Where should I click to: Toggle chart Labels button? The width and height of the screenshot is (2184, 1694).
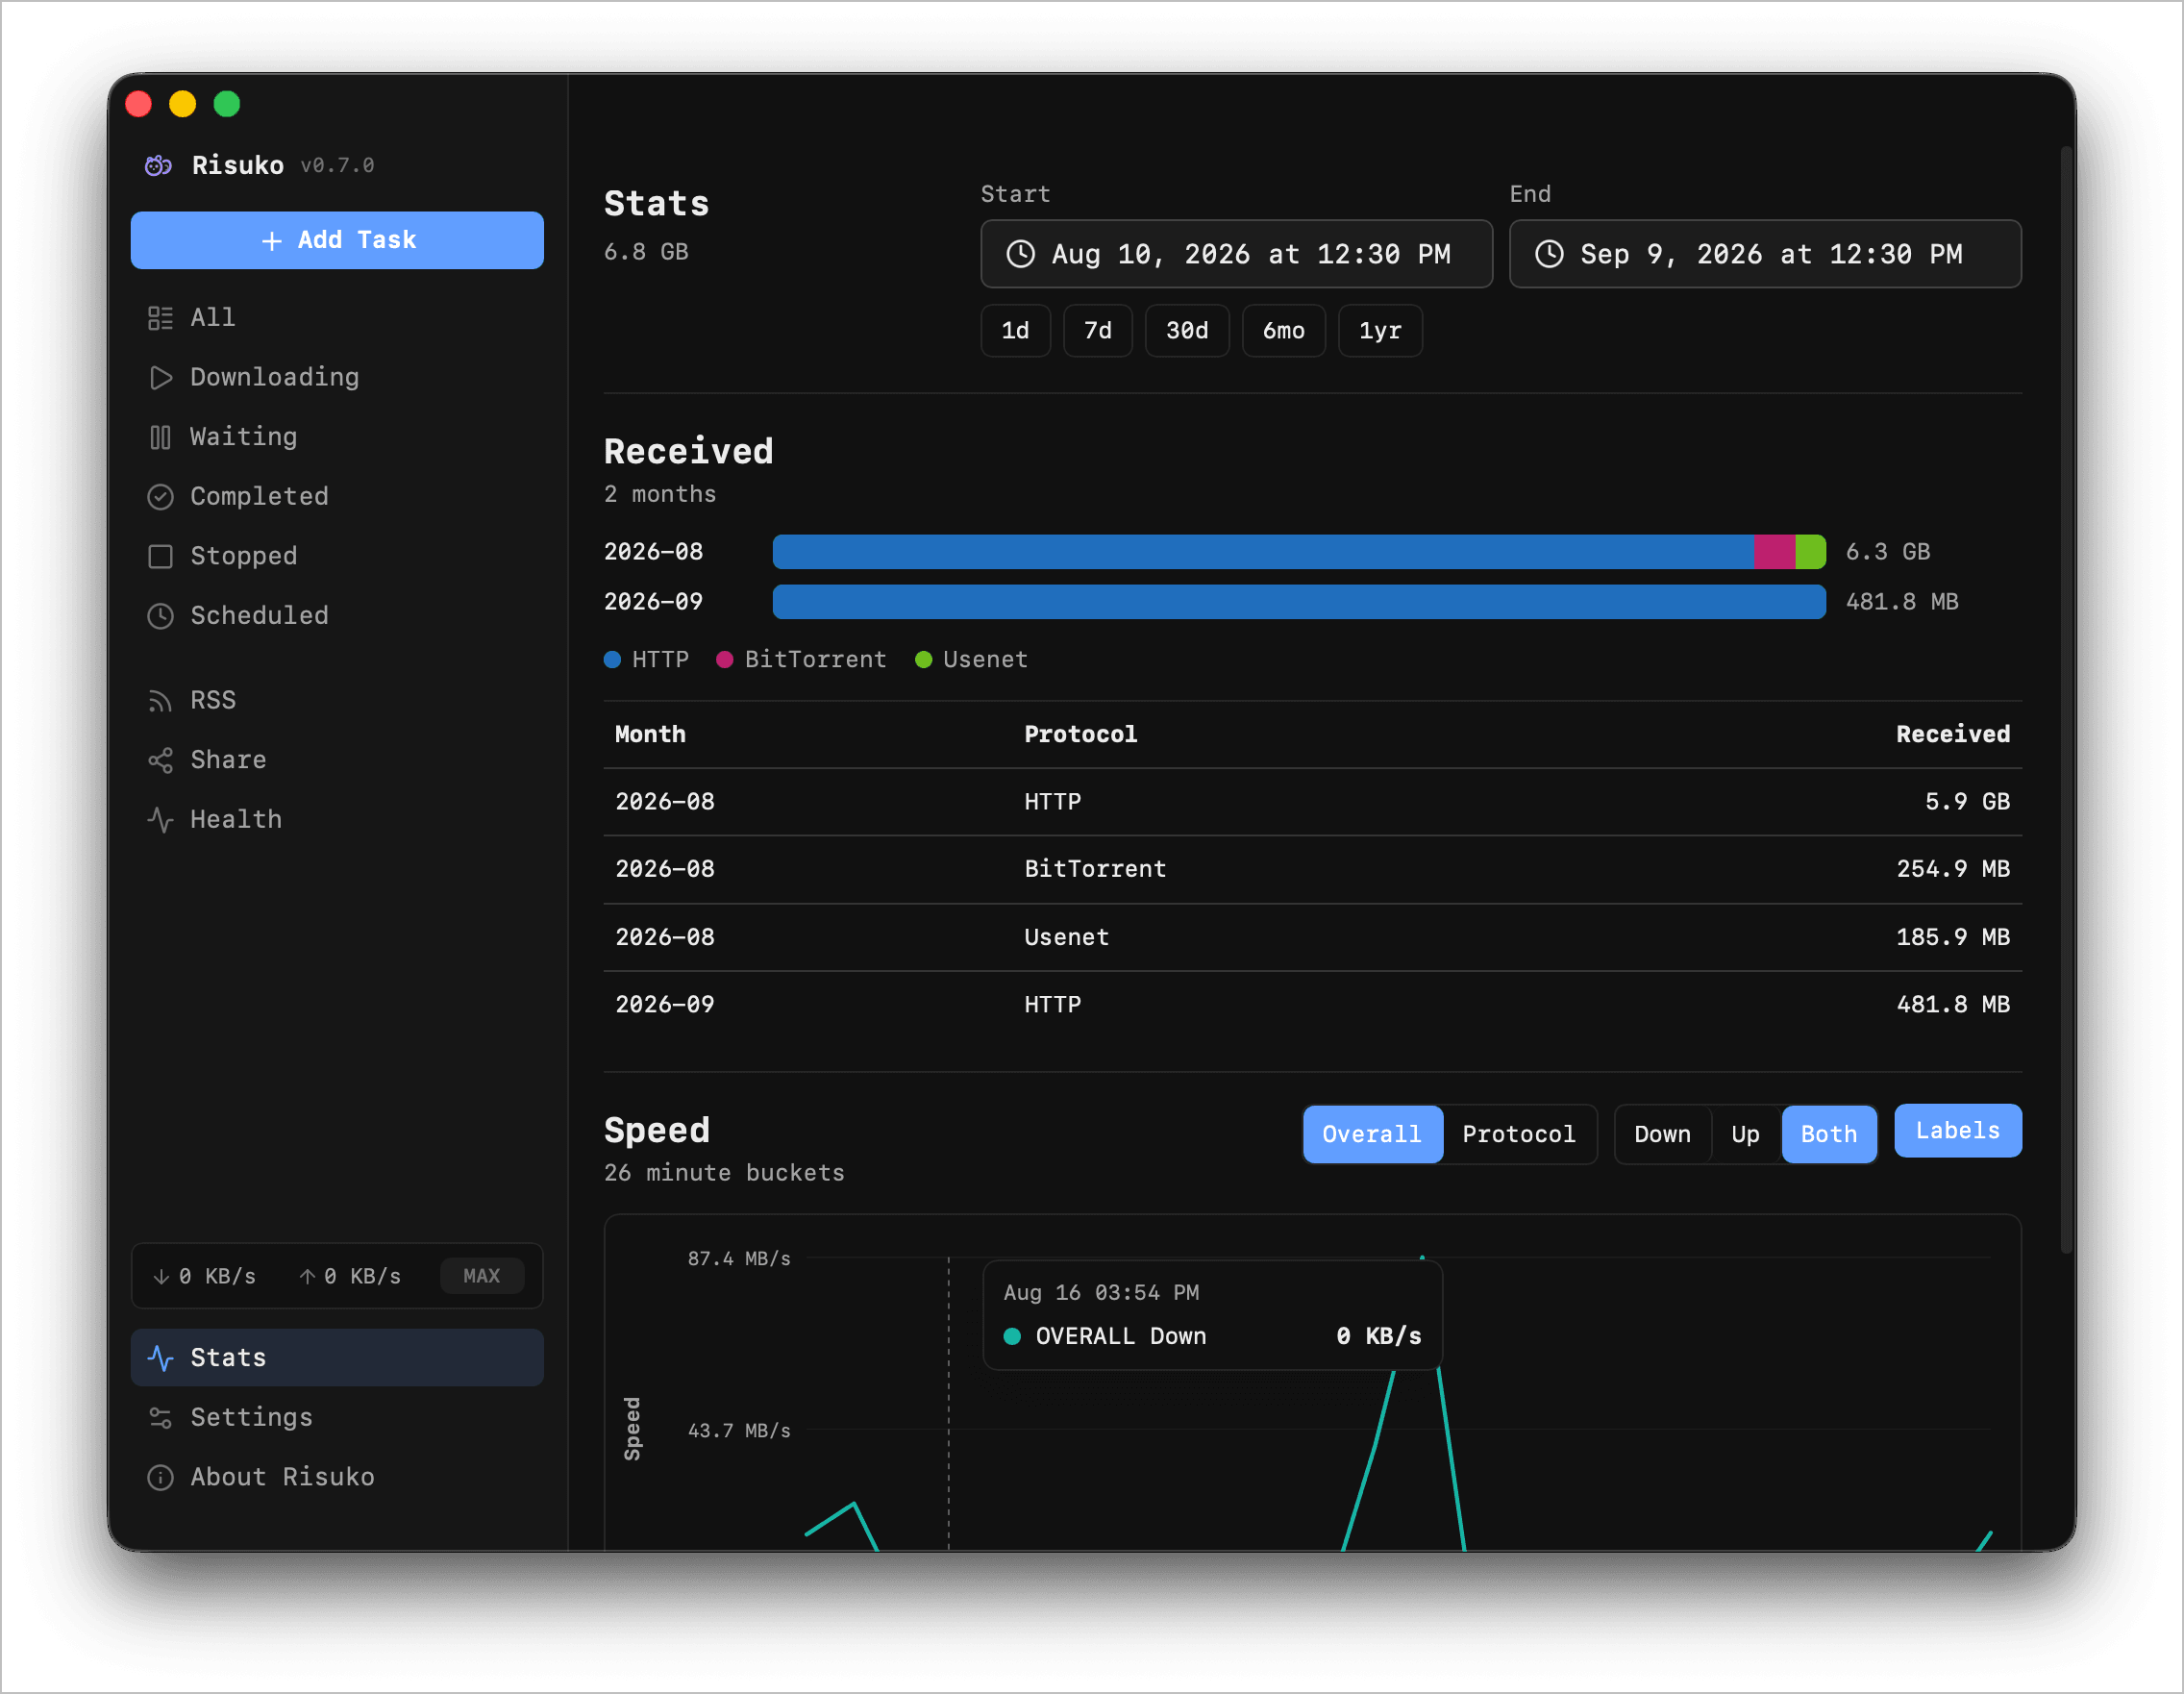pyautogui.click(x=1957, y=1131)
